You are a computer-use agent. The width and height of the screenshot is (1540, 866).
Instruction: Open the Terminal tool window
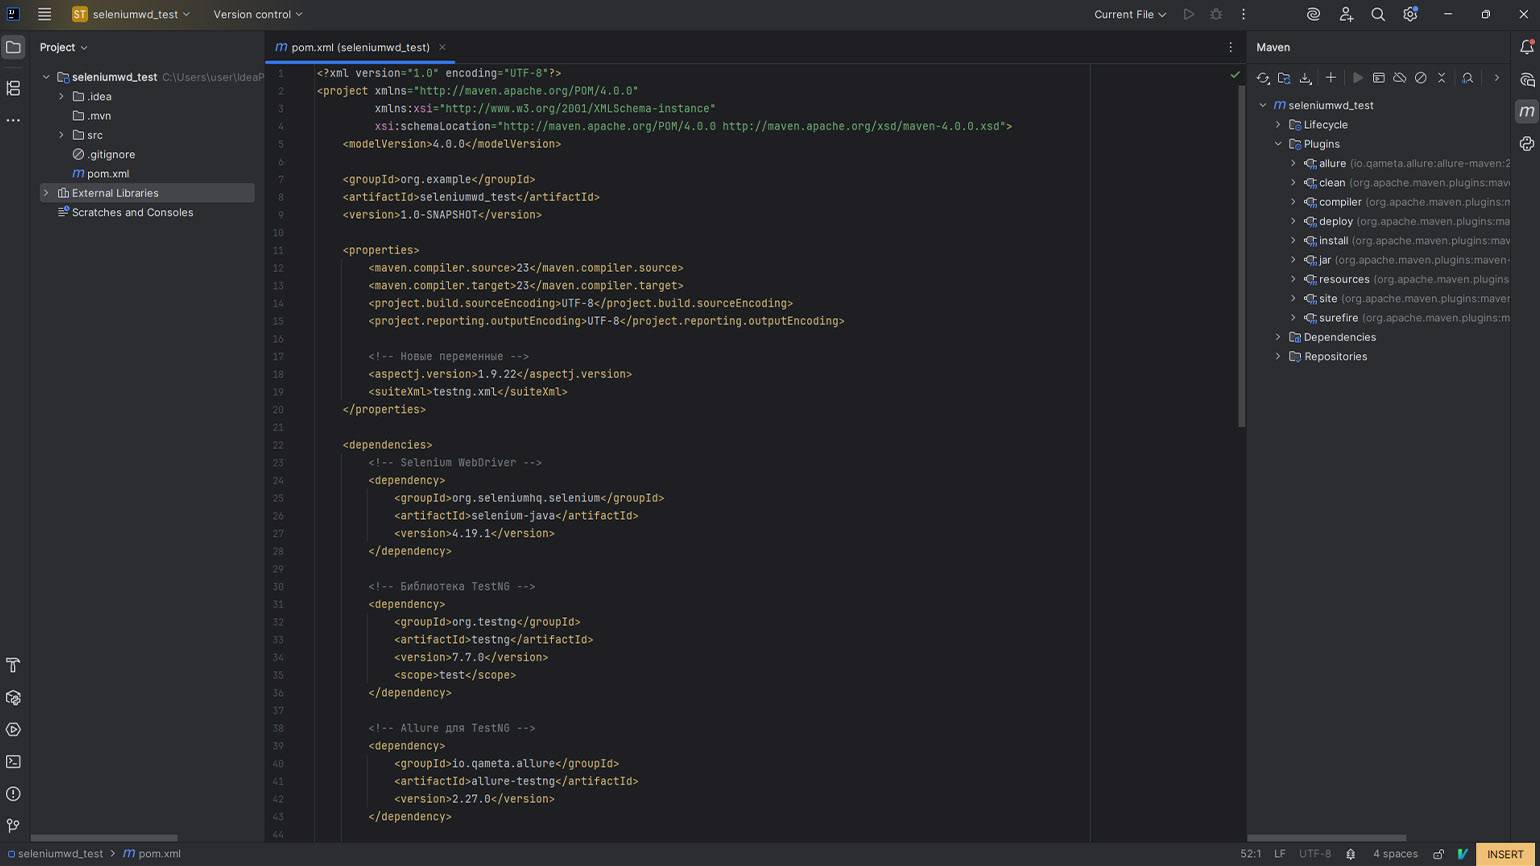[x=13, y=762]
